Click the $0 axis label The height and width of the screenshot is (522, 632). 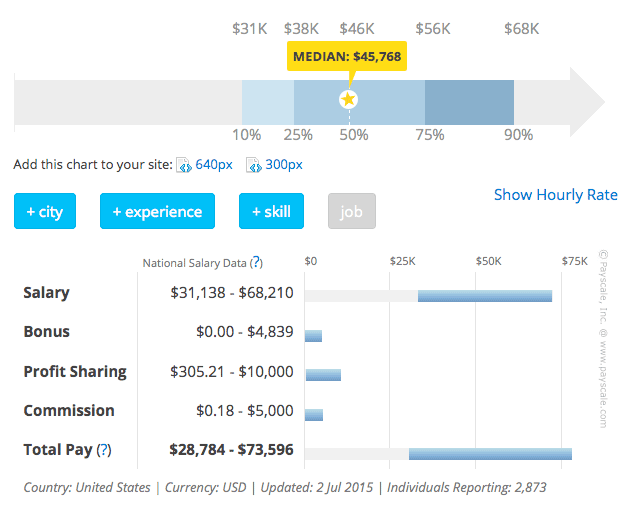[x=311, y=261]
